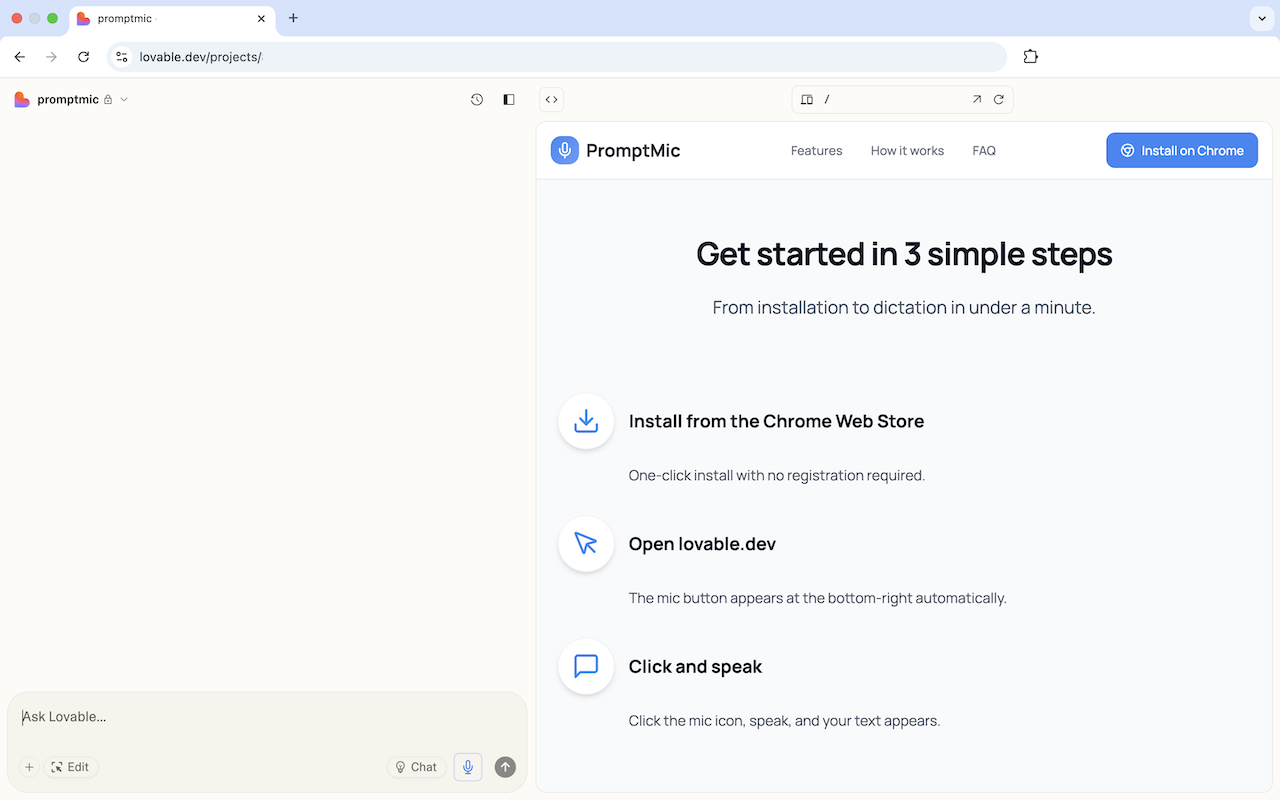The width and height of the screenshot is (1280, 800).
Task: Click the Lovable heart logo
Action: [22, 99]
